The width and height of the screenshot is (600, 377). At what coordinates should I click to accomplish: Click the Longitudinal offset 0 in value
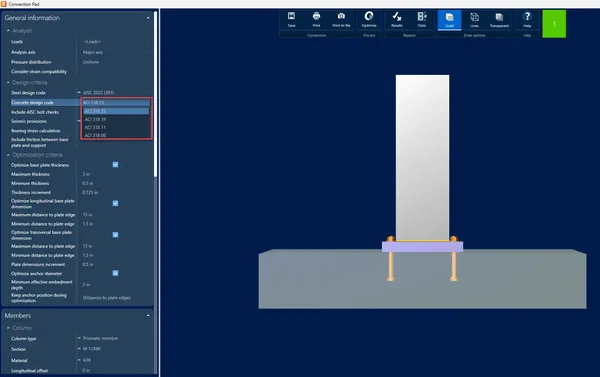(x=86, y=370)
